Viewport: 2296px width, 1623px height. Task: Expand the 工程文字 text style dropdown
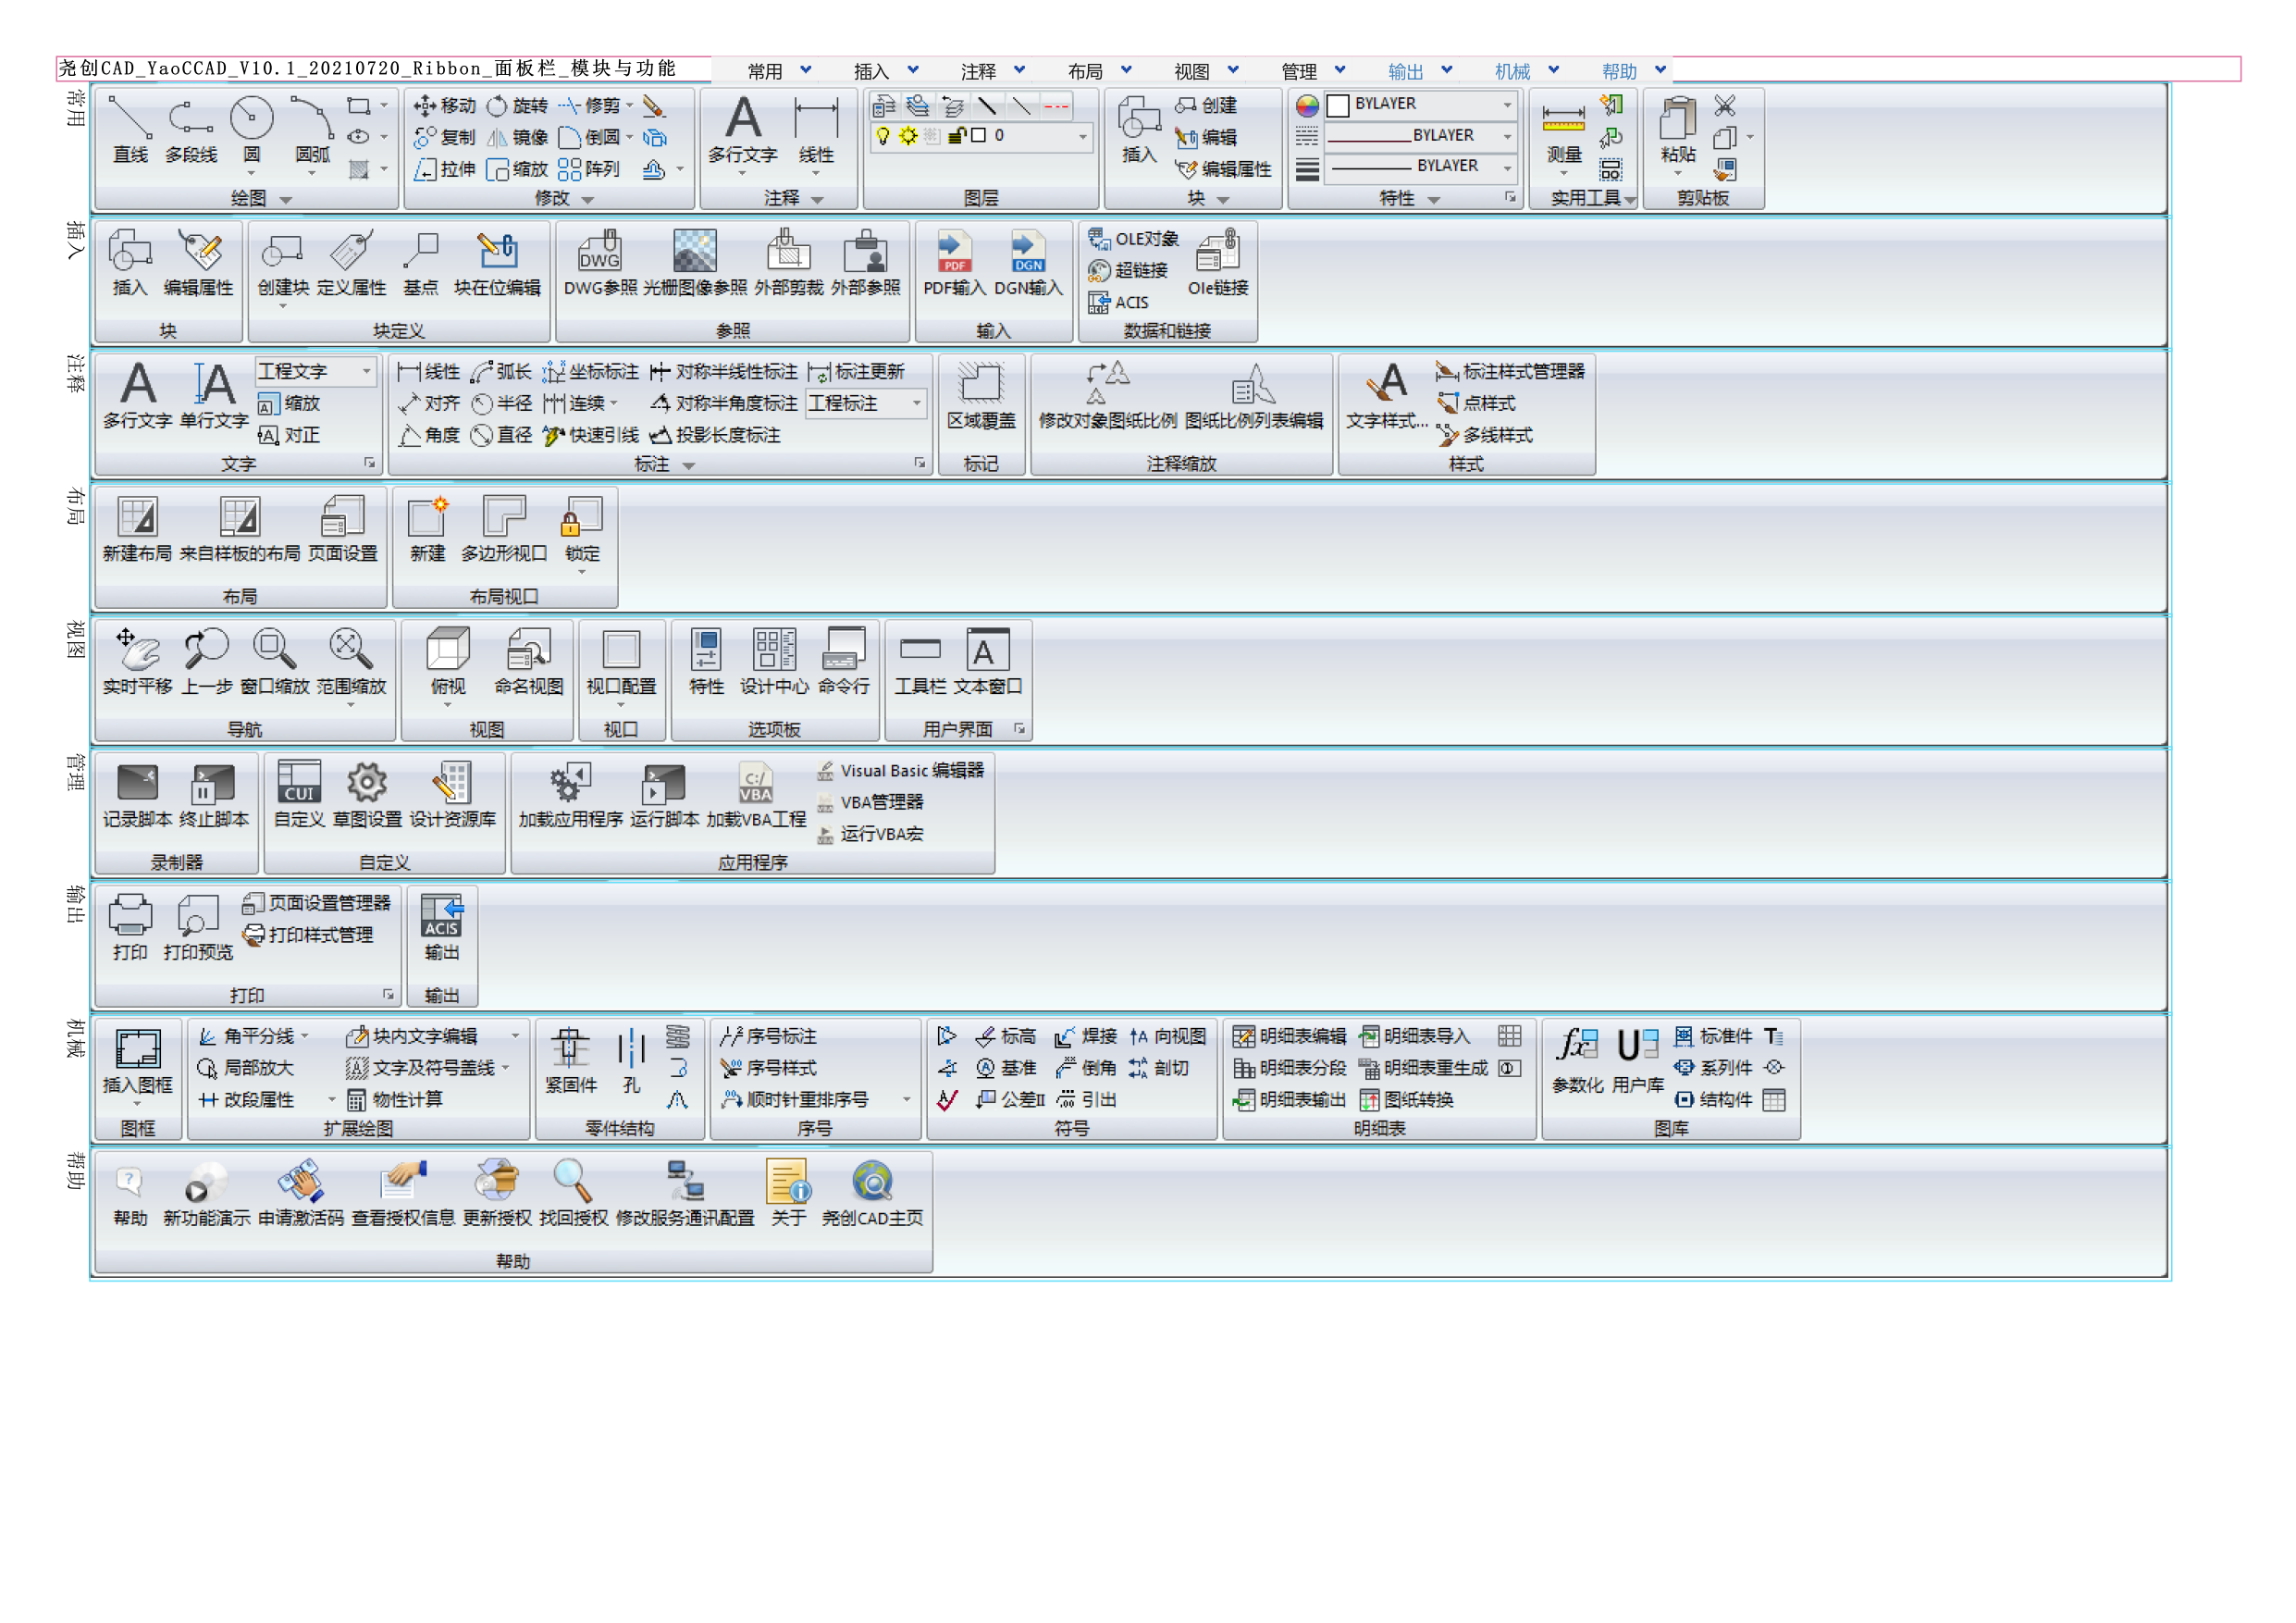tap(366, 371)
